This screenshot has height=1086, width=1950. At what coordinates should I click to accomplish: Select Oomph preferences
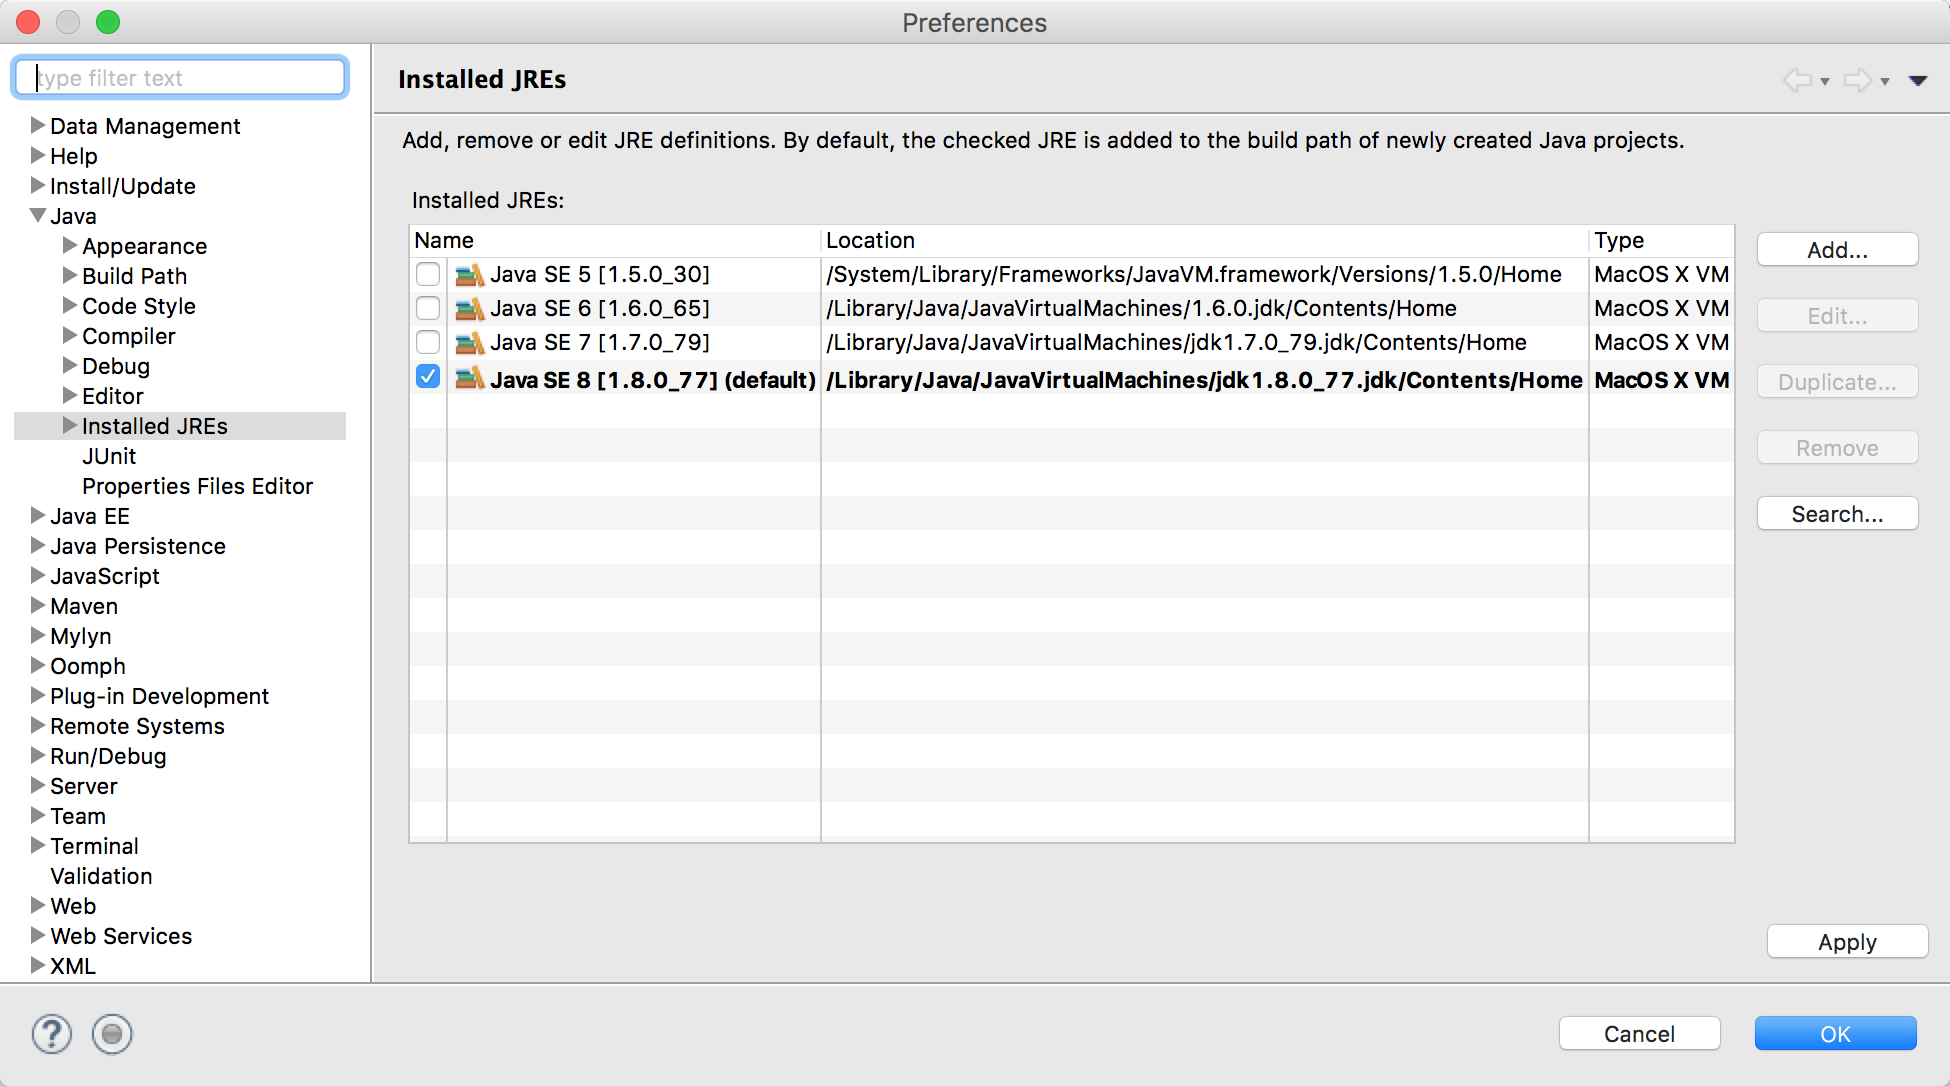click(x=88, y=666)
